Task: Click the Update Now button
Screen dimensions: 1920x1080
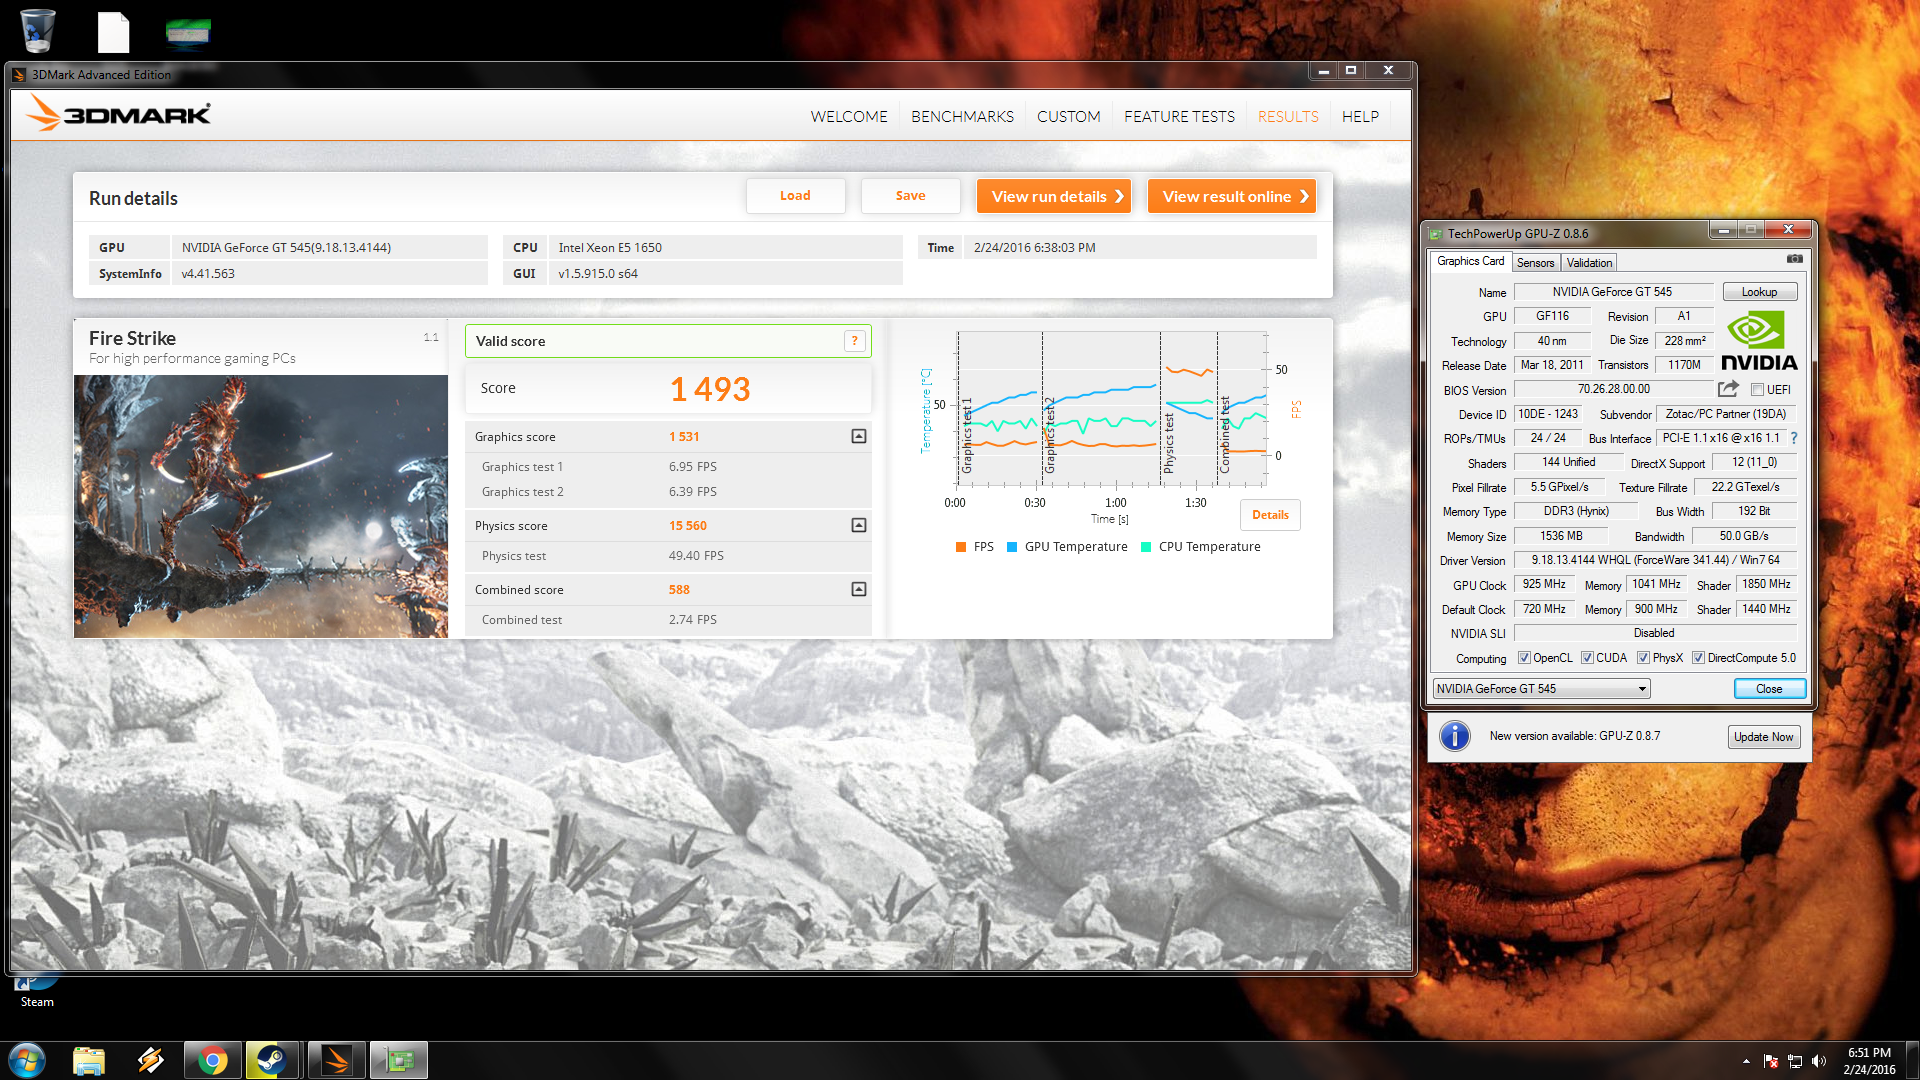Action: pos(1763,737)
